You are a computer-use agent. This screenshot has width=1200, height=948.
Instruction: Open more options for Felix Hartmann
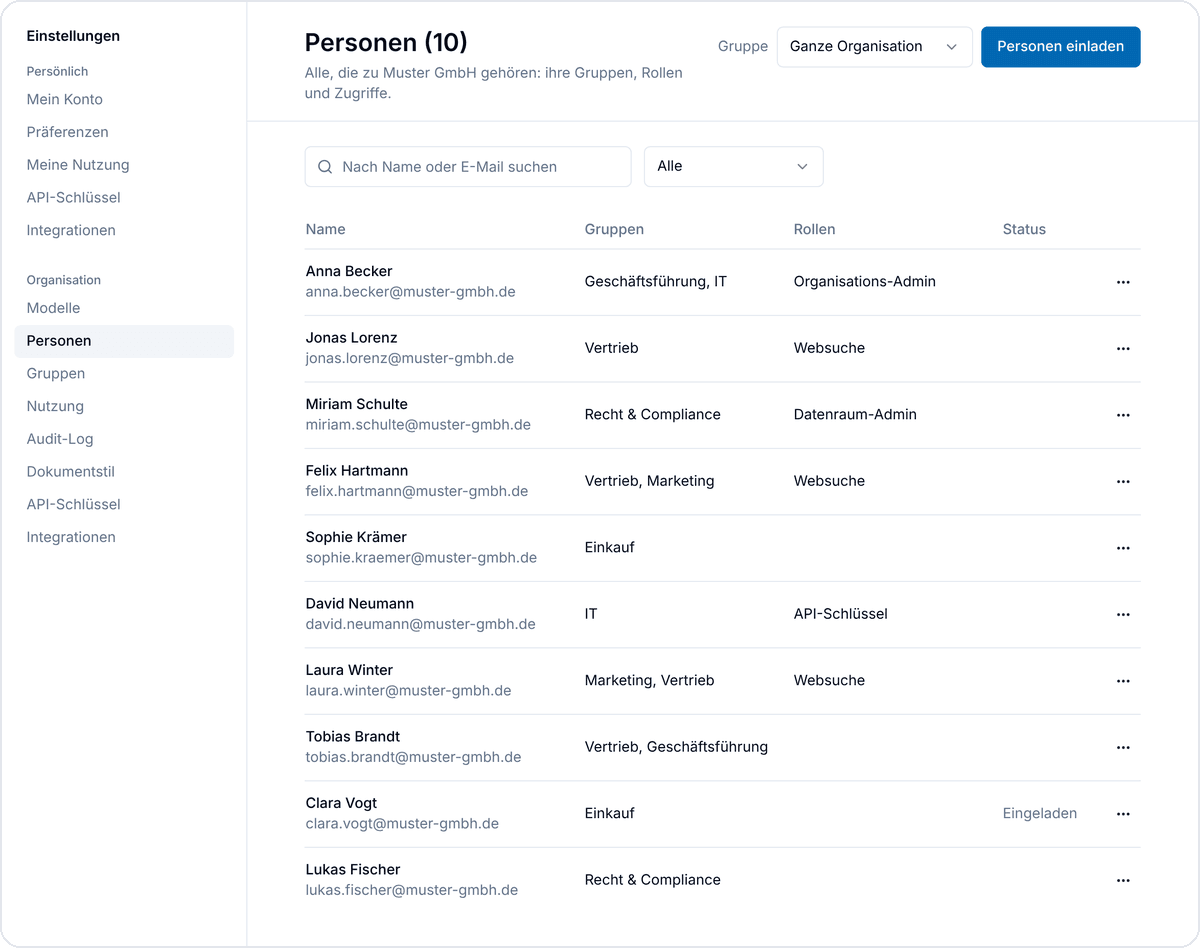tap(1123, 481)
